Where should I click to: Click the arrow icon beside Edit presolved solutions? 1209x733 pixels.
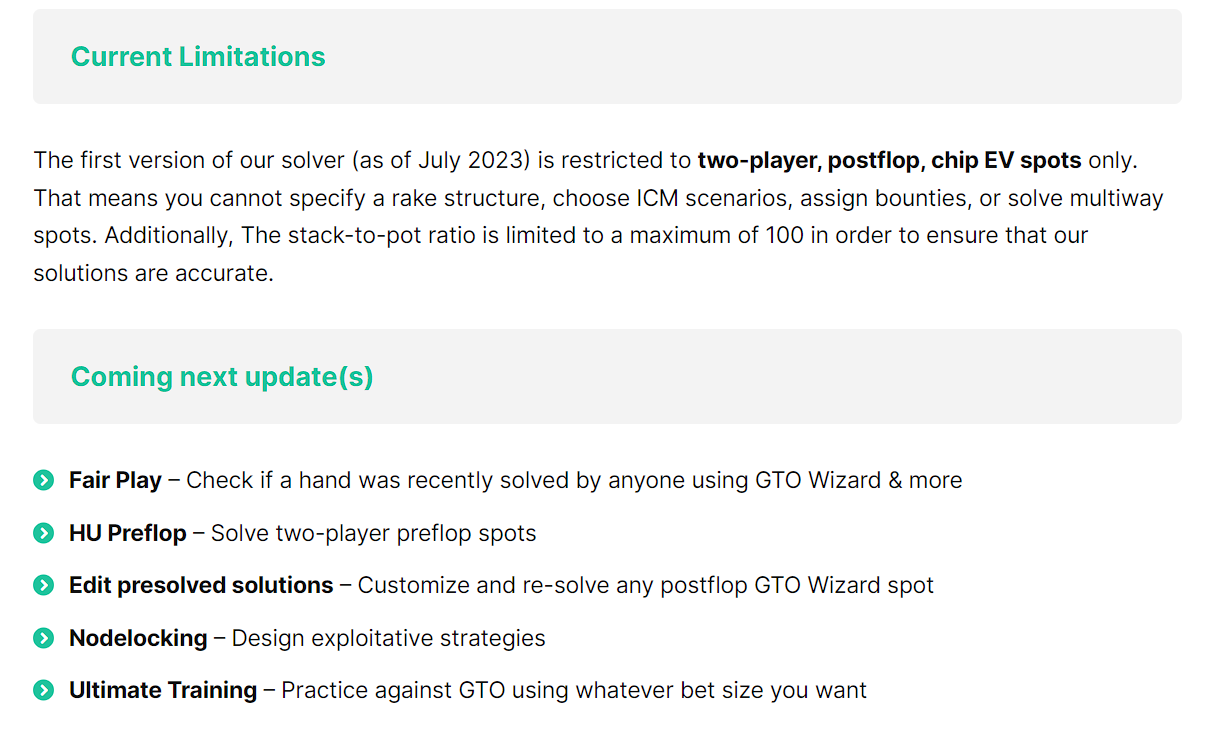tap(43, 586)
